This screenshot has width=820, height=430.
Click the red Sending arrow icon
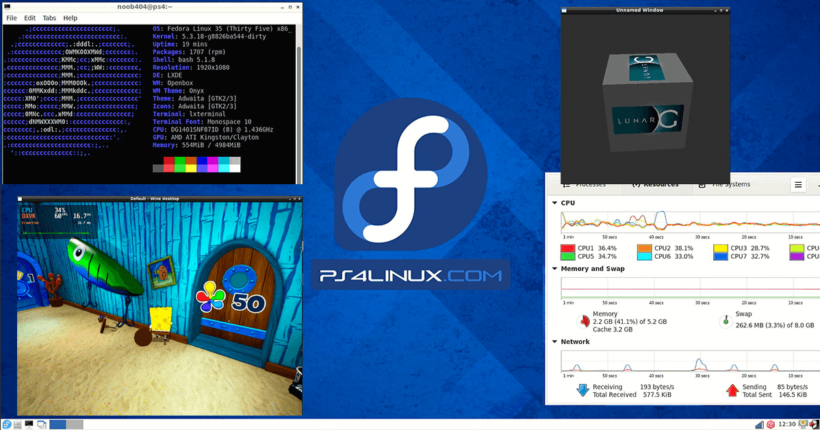[732, 390]
